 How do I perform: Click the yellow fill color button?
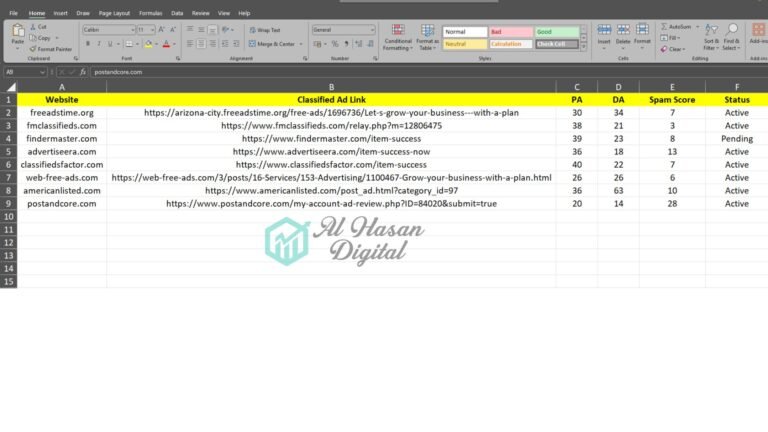[x=147, y=44]
